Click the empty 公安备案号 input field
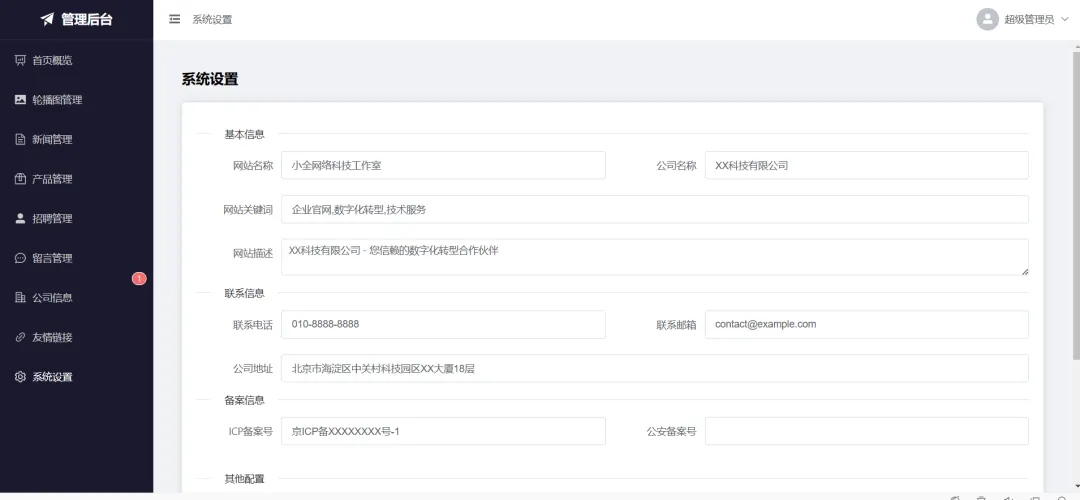Screen dimensions: 1080x500 tap(866, 431)
